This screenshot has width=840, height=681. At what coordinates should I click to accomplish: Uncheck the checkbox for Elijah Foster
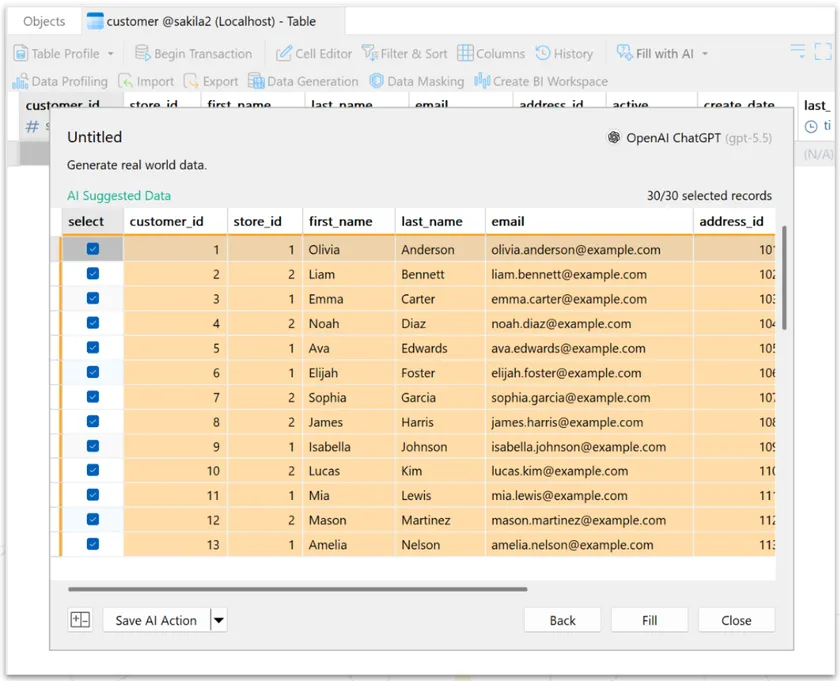click(93, 372)
